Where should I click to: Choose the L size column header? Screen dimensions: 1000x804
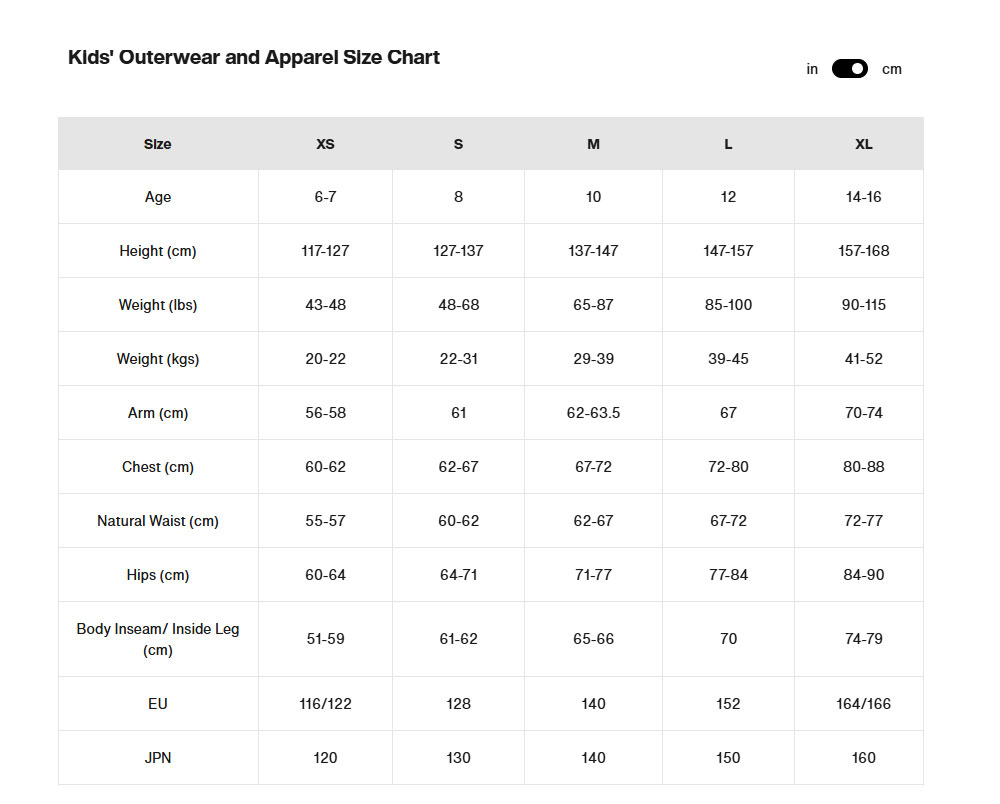click(x=728, y=144)
